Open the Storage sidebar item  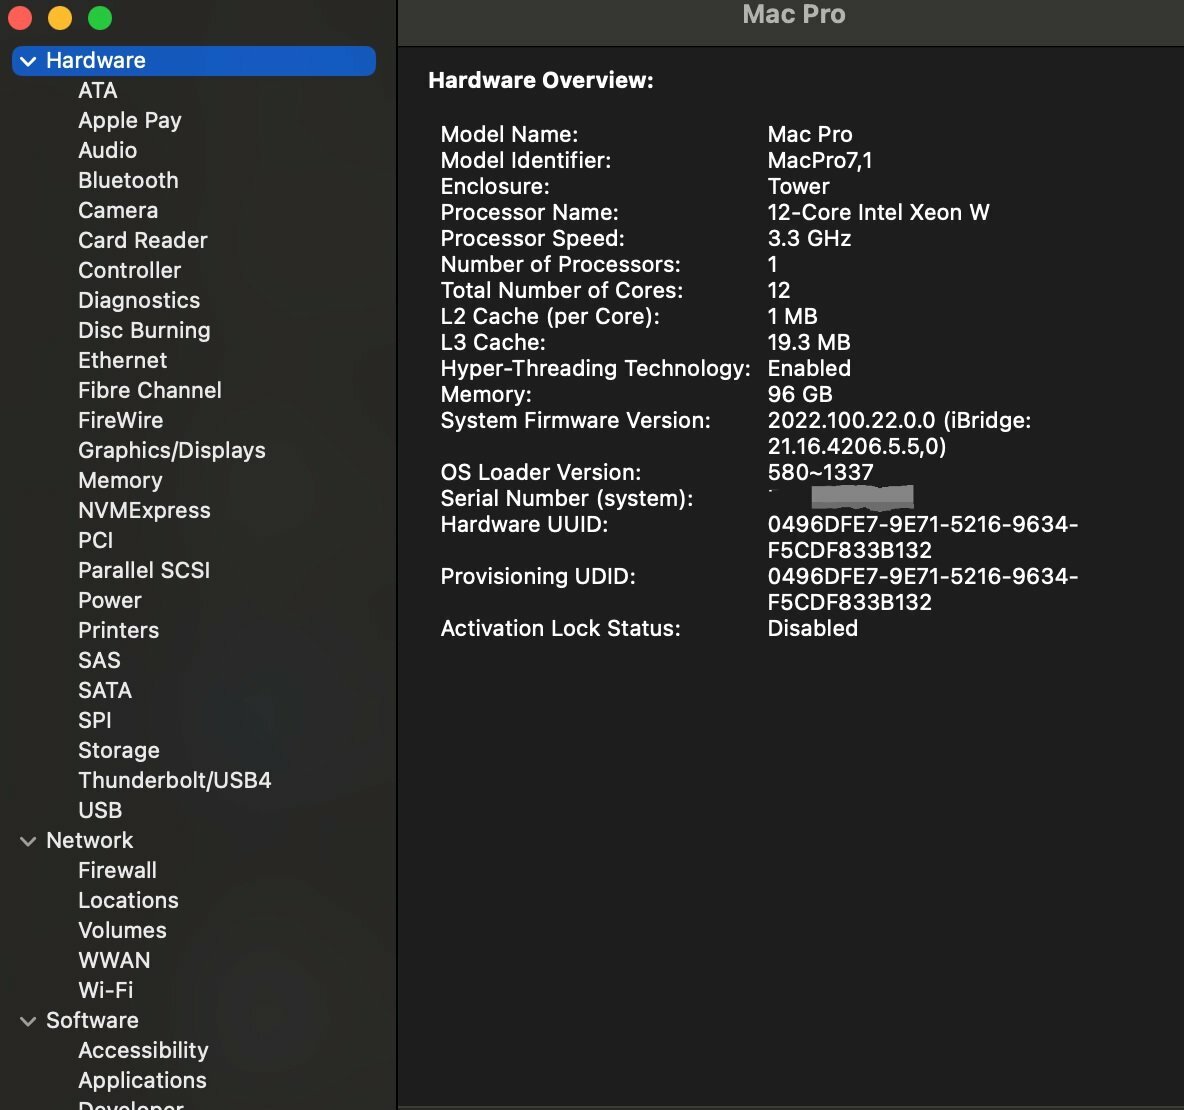pos(119,751)
